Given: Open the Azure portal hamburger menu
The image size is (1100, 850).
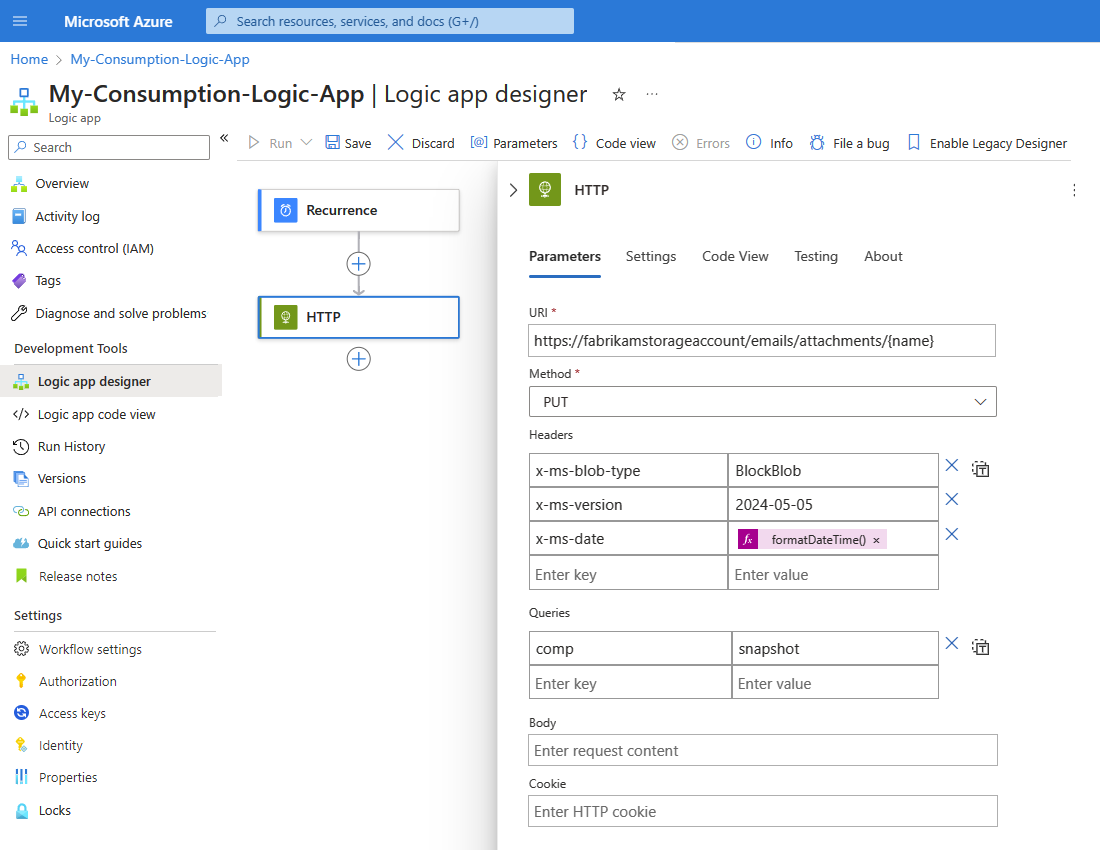Looking at the screenshot, I should point(20,21).
